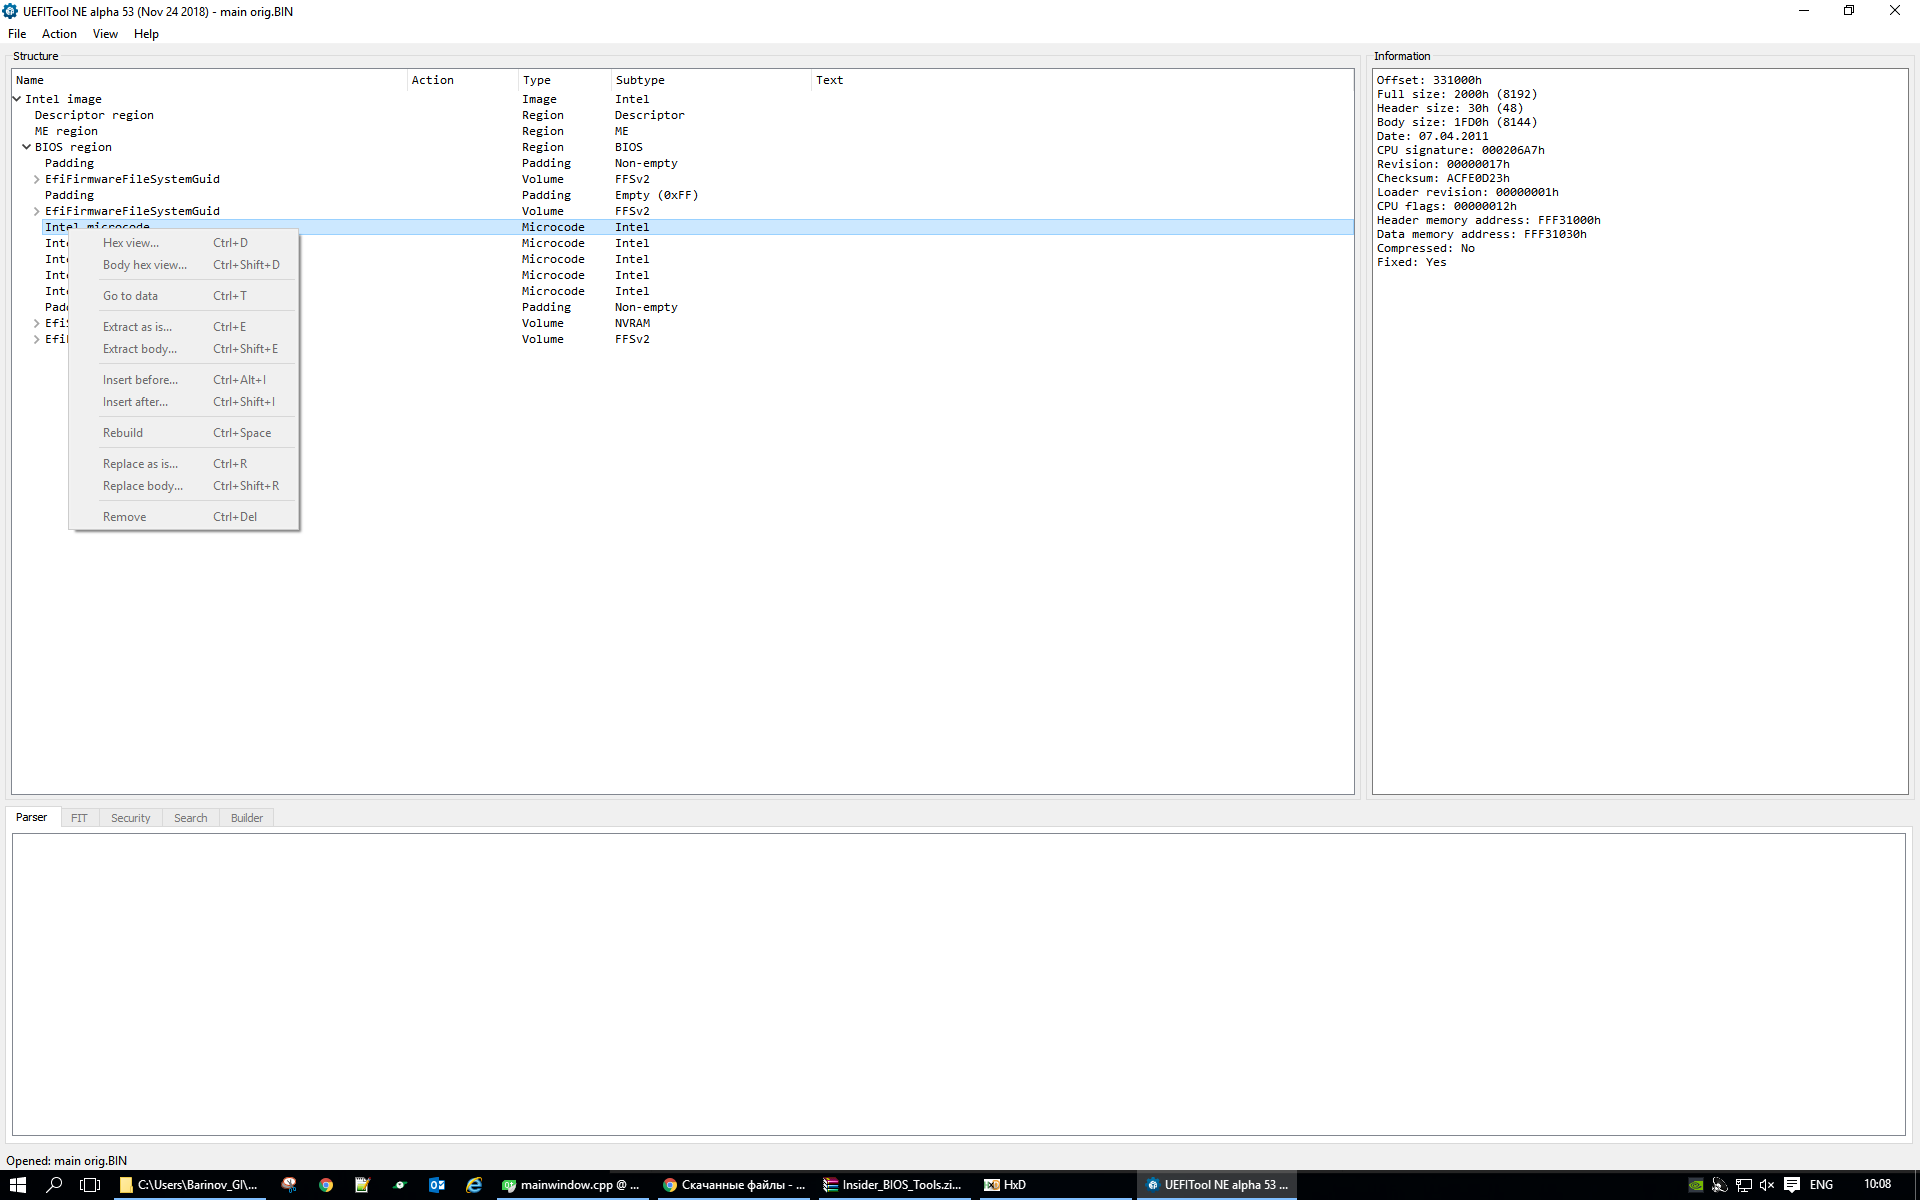1920x1200 pixels.
Task: Click the NVIDIA tray icon
Action: [x=1696, y=1185]
